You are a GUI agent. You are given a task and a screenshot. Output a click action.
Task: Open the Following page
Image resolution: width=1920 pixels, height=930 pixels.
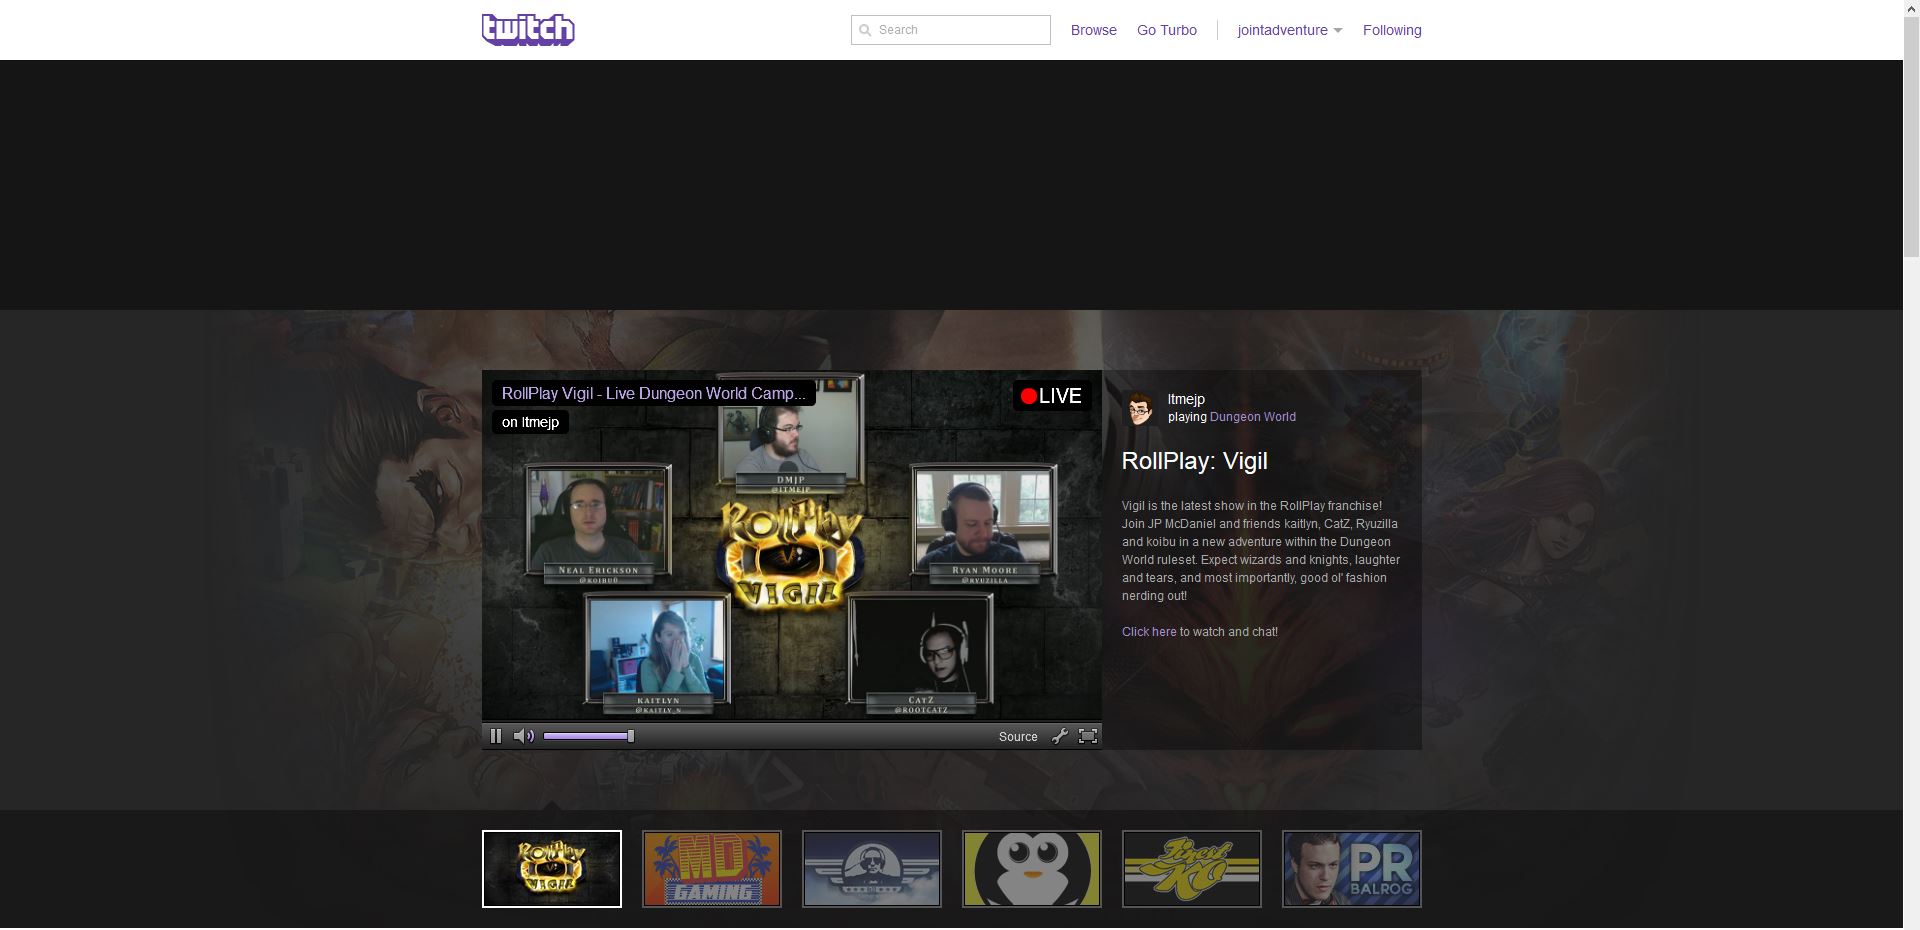1391,30
